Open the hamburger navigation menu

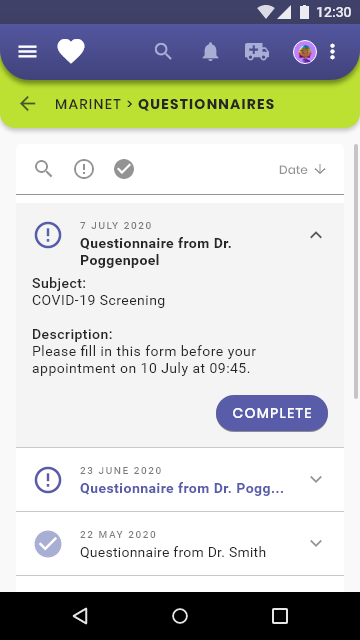point(27,52)
